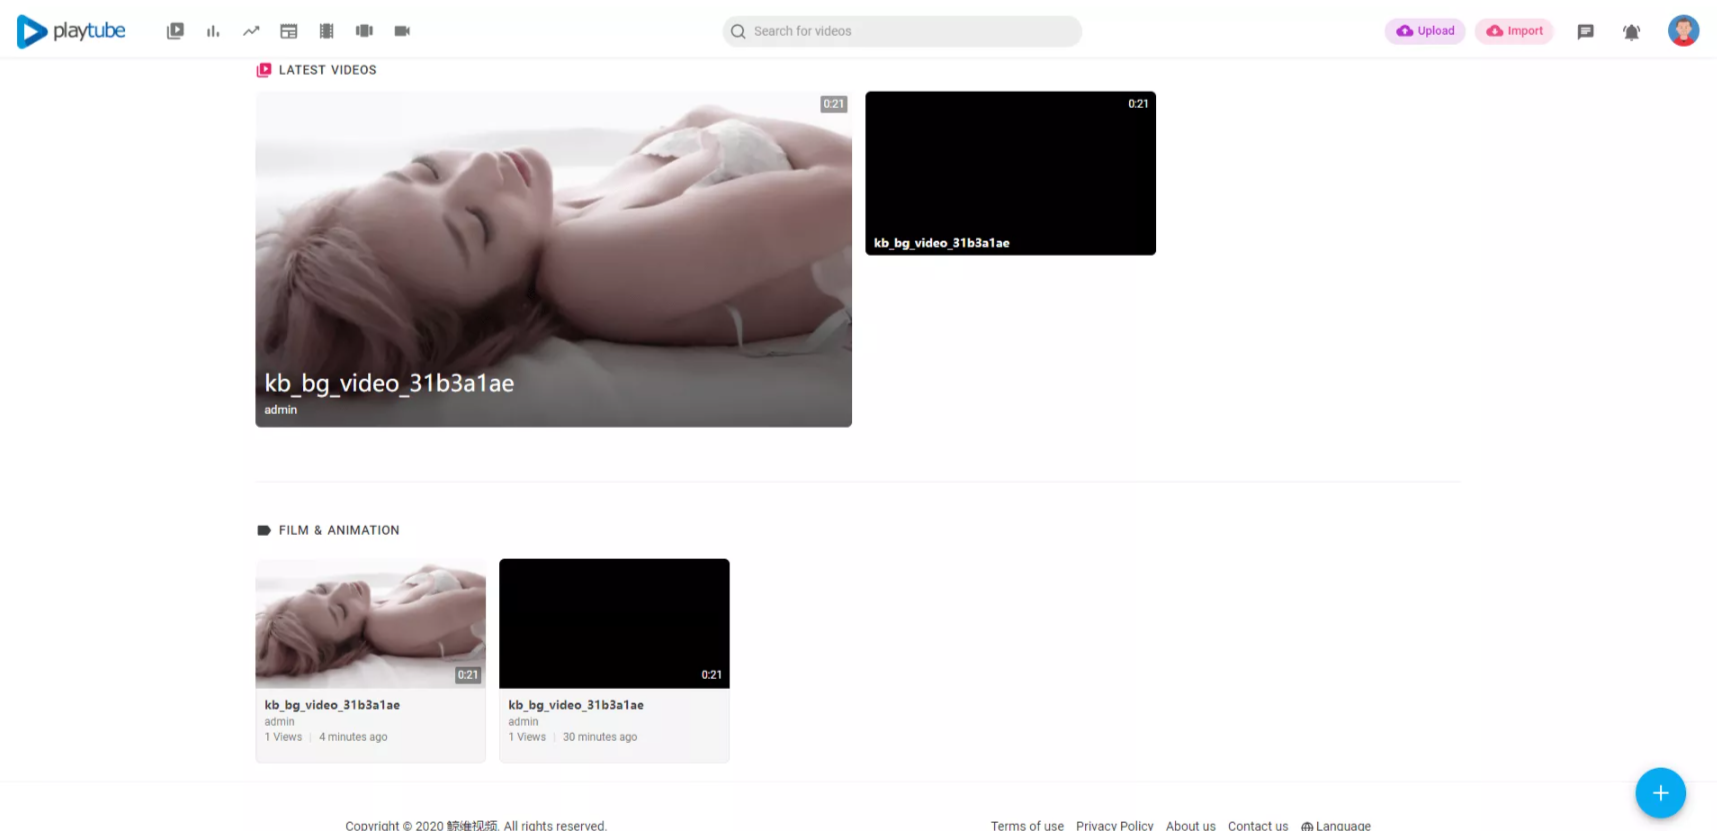Open the messages chat icon
Screen dimensions: 1717x831
pyautogui.click(x=1585, y=32)
